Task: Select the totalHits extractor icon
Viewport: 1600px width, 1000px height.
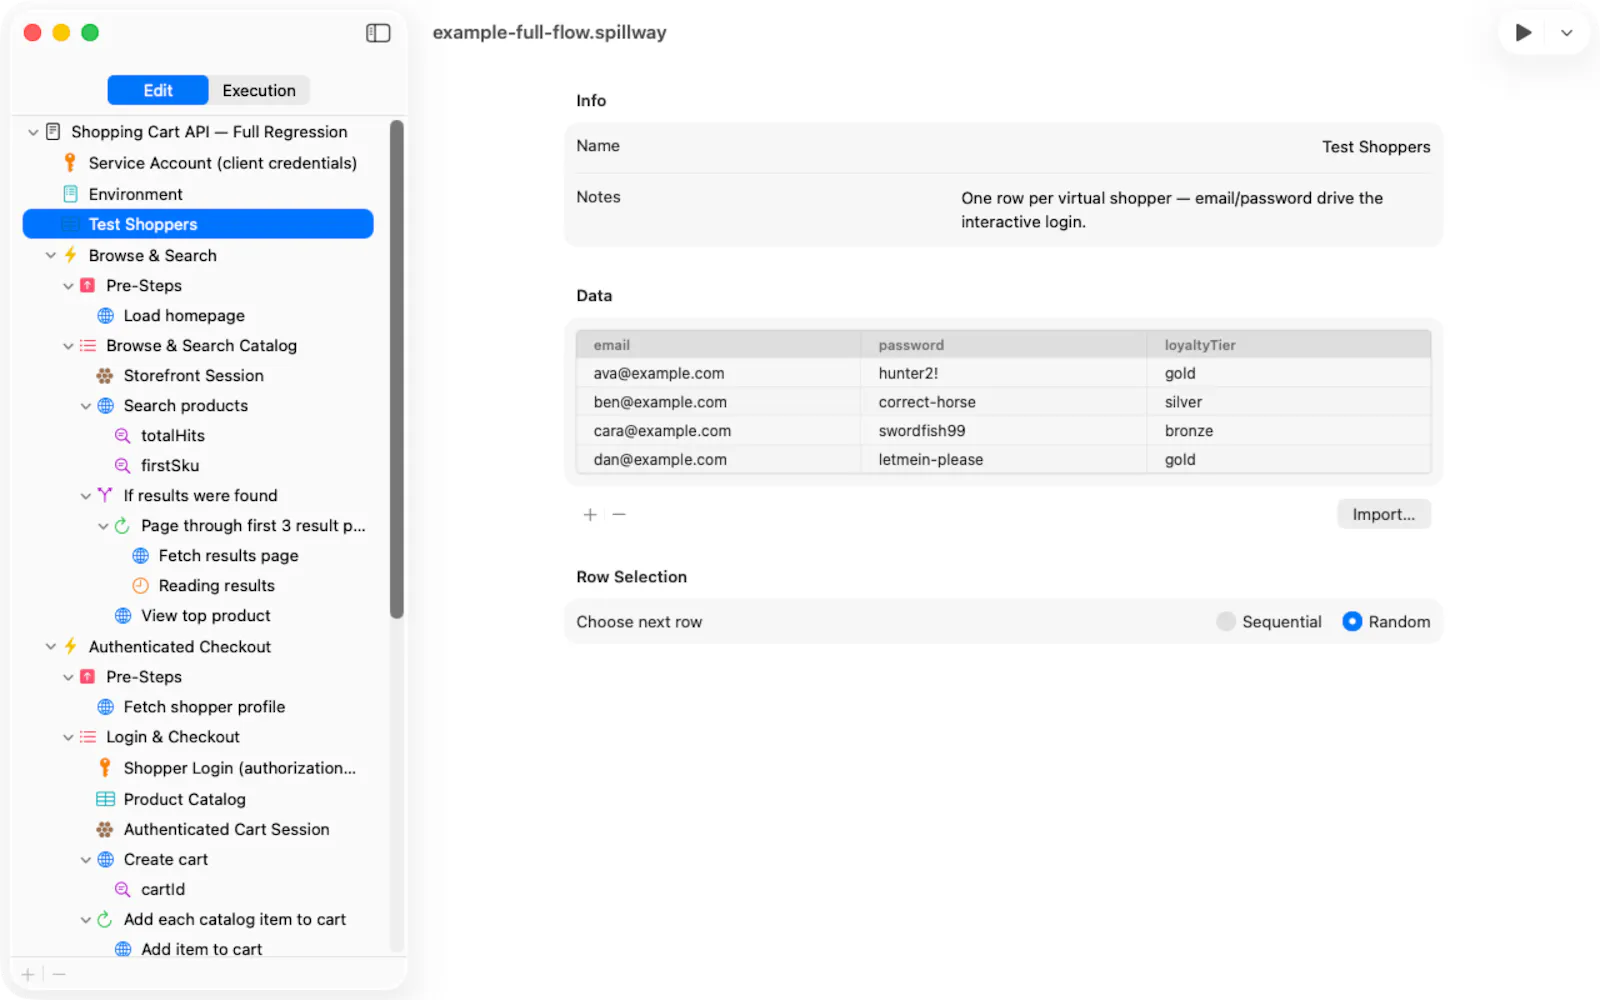Action: pyautogui.click(x=123, y=436)
